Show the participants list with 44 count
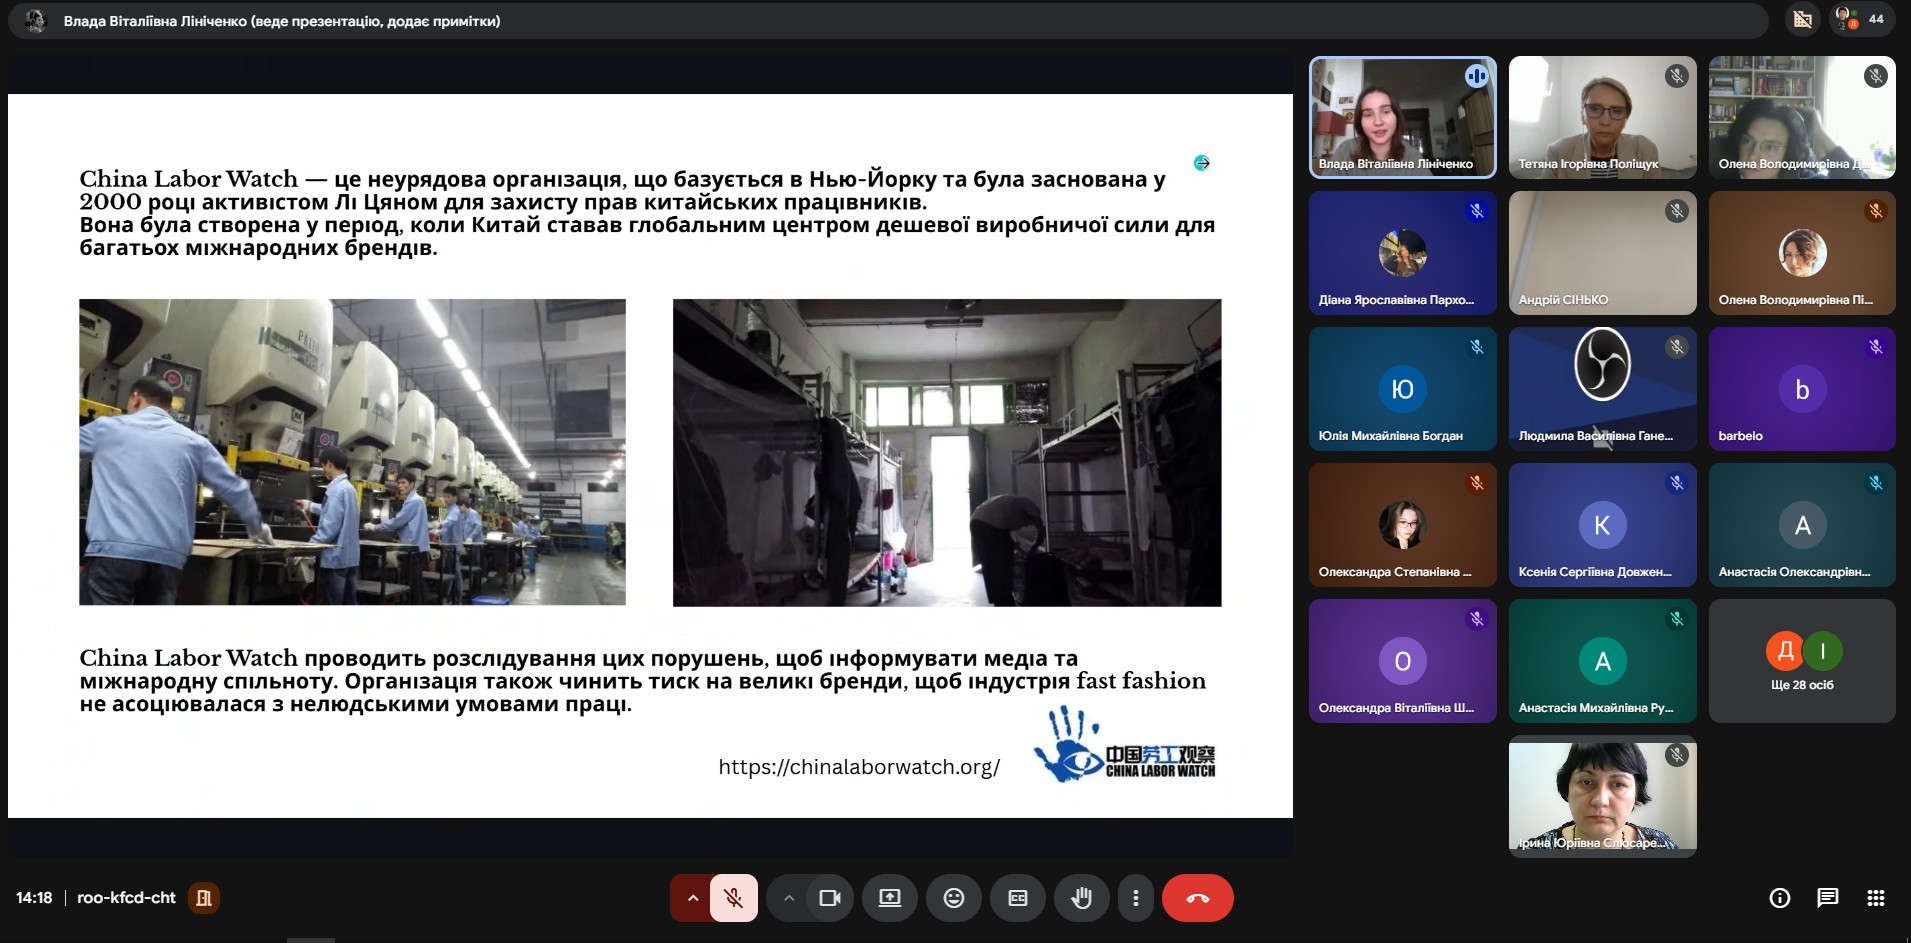Screen dimensions: 1911x943 click(x=1861, y=19)
